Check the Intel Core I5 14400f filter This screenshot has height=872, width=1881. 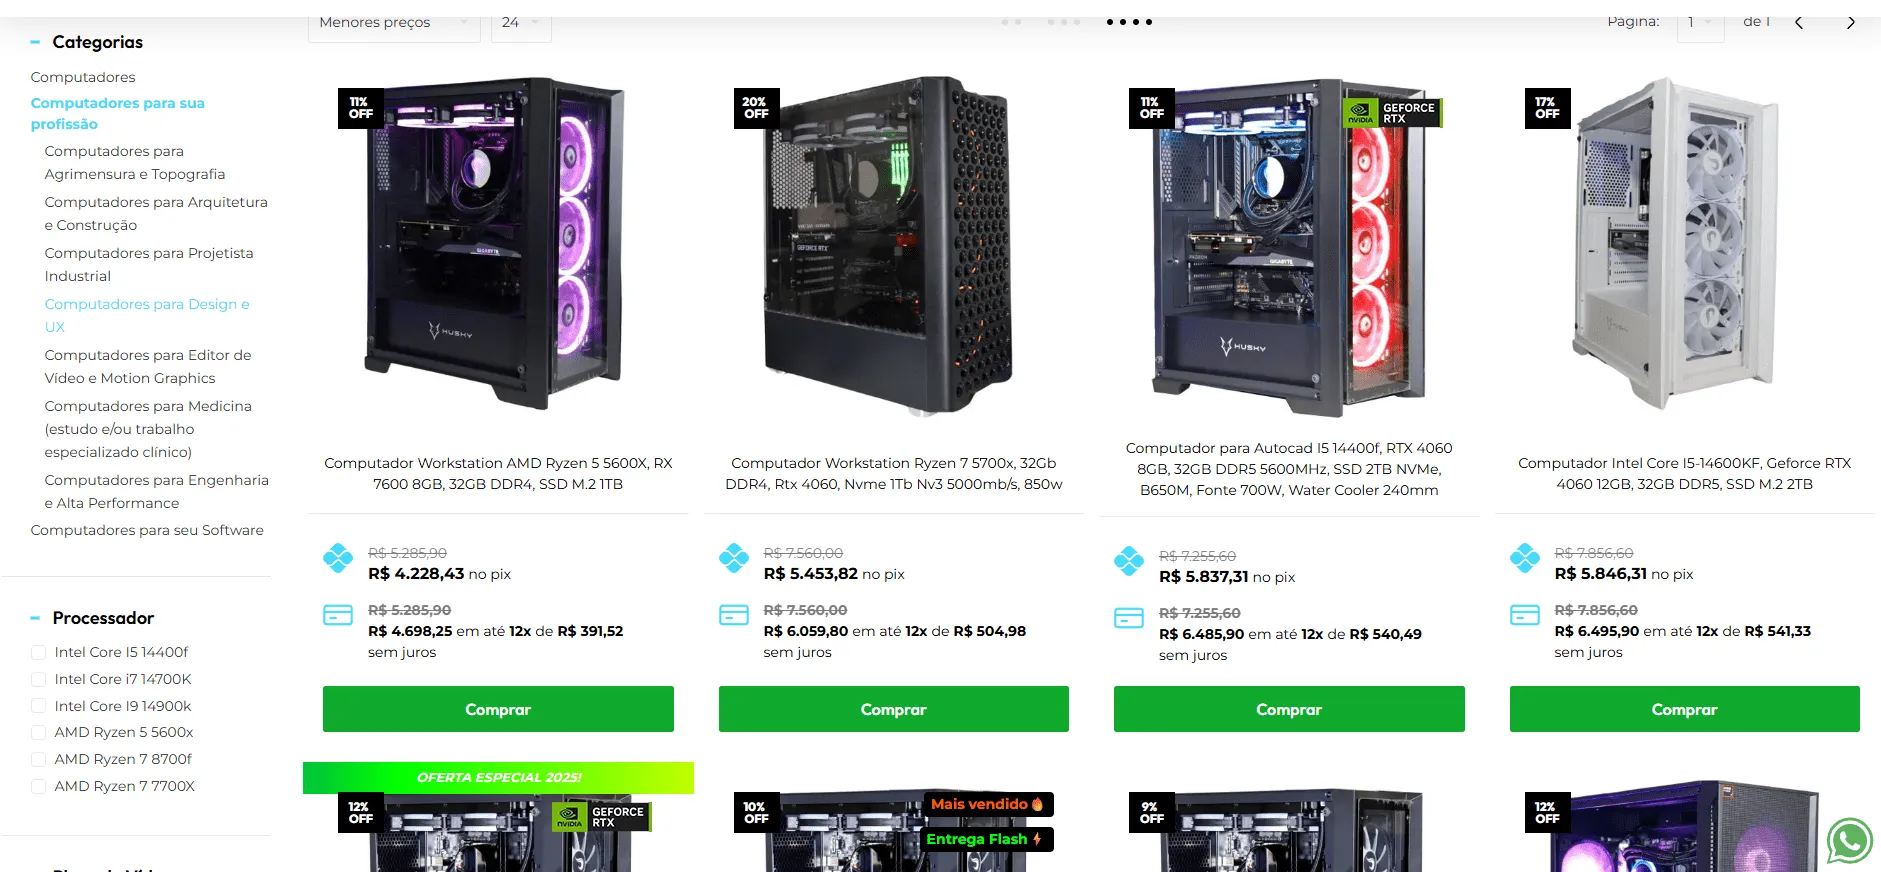(39, 653)
